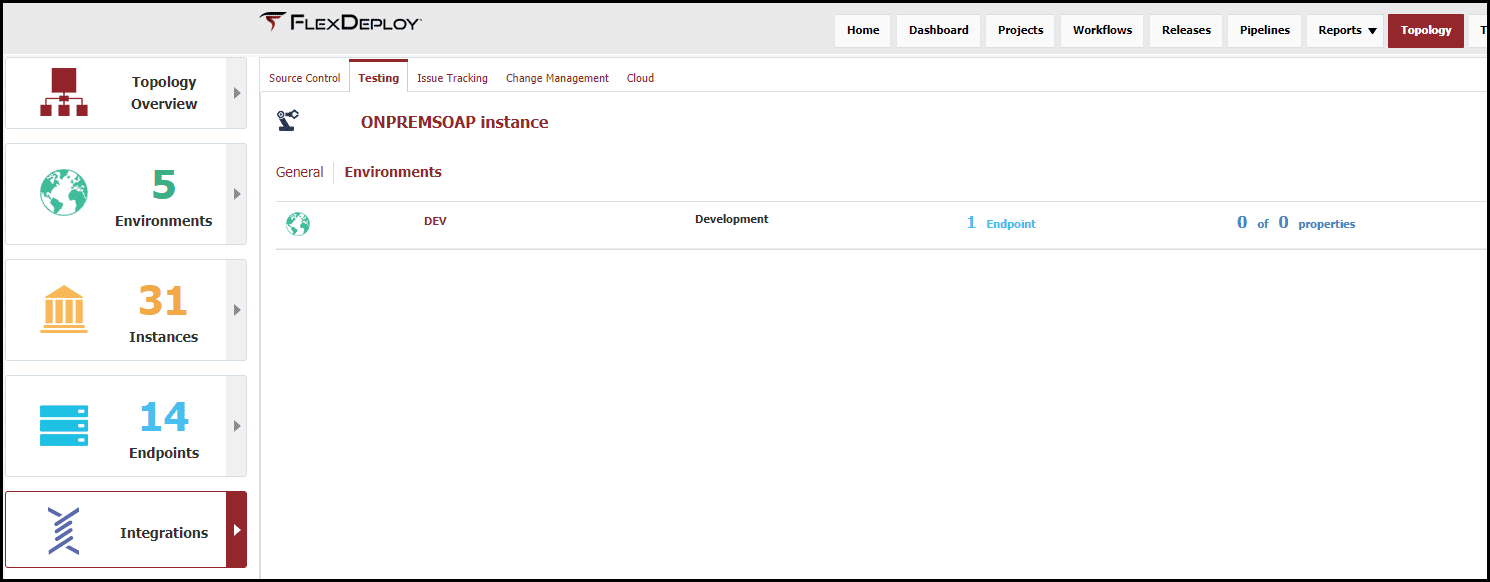Expand the Topology Overview side arrow
The height and width of the screenshot is (582, 1490).
[x=236, y=93]
